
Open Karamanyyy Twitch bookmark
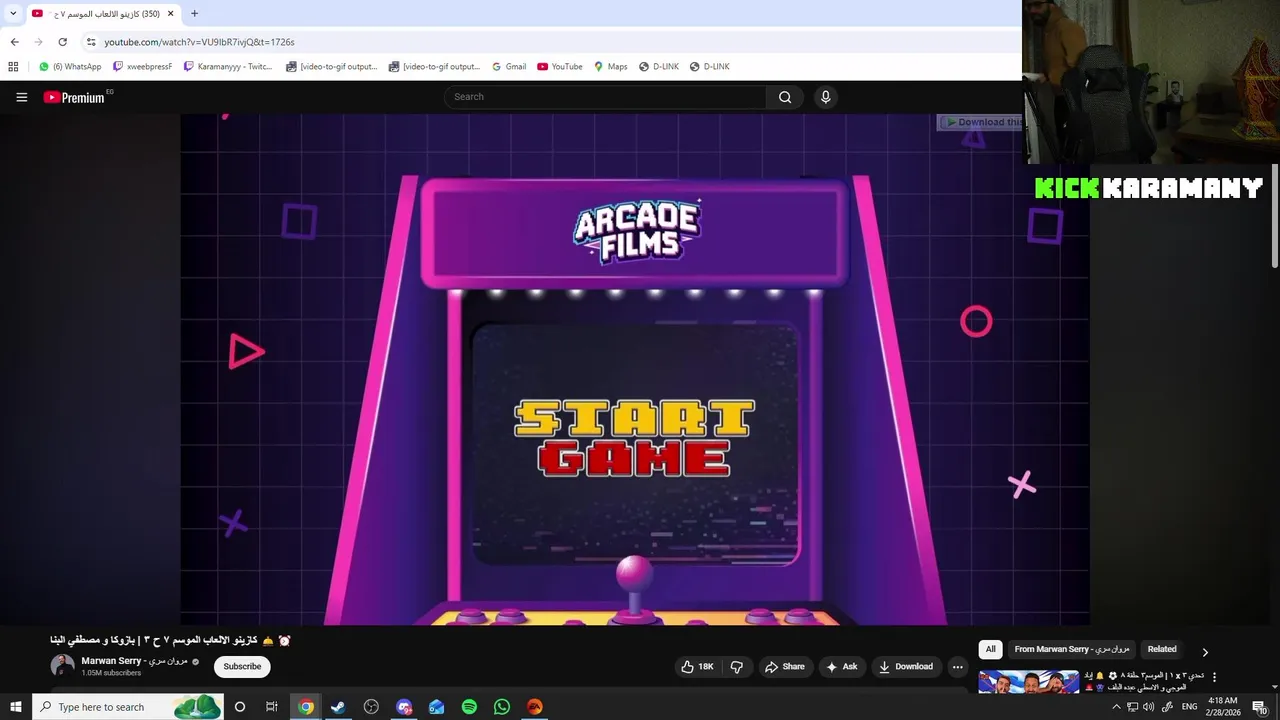point(228,67)
